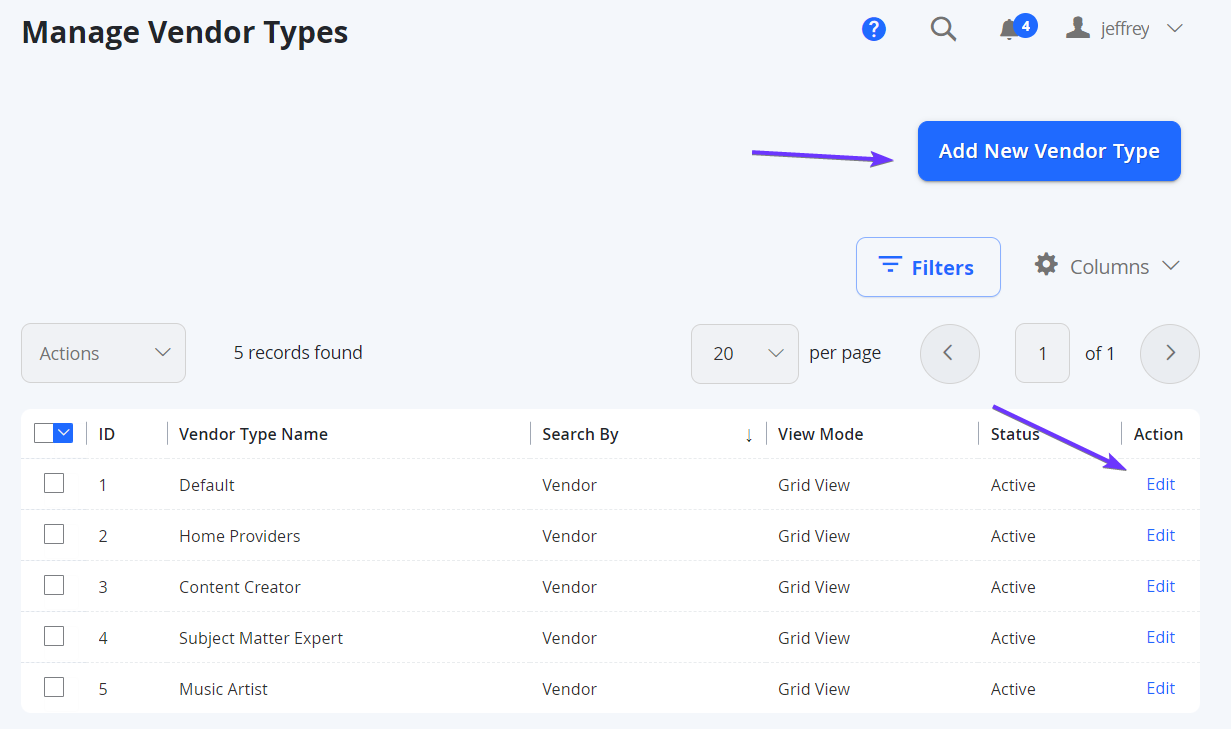This screenshot has width=1231, height=729.
Task: Expand the jeffrey account menu chevron
Action: tap(1174, 29)
